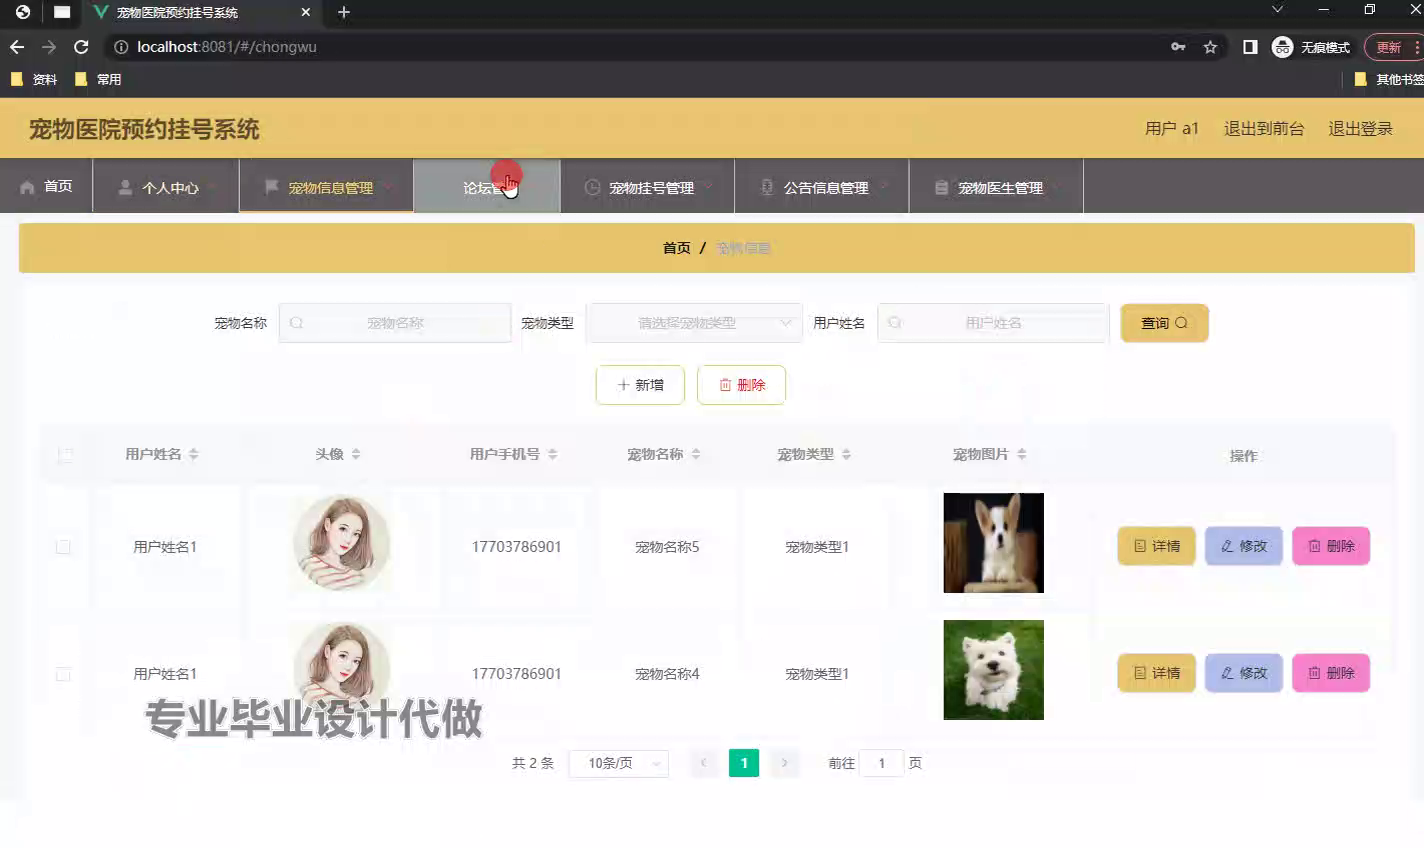Open the browser three-dot menu icon
The image size is (1424, 848).
pos(1417,47)
